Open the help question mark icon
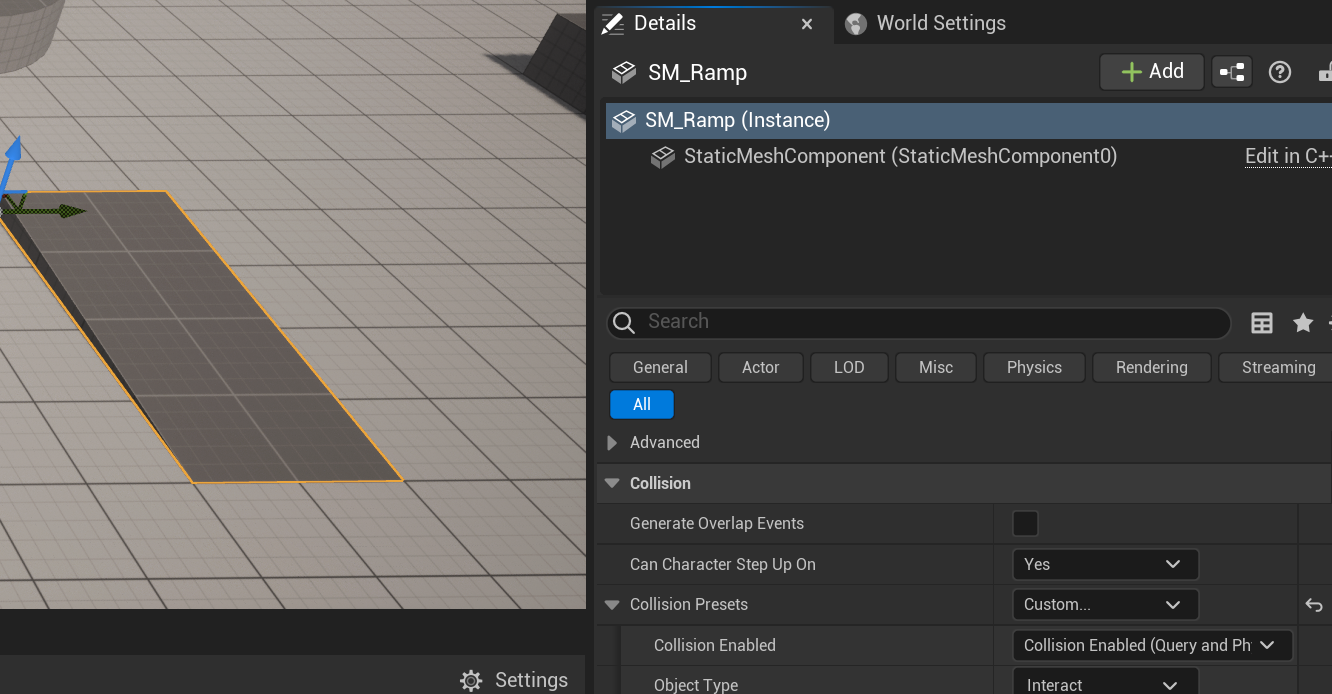 [x=1280, y=72]
